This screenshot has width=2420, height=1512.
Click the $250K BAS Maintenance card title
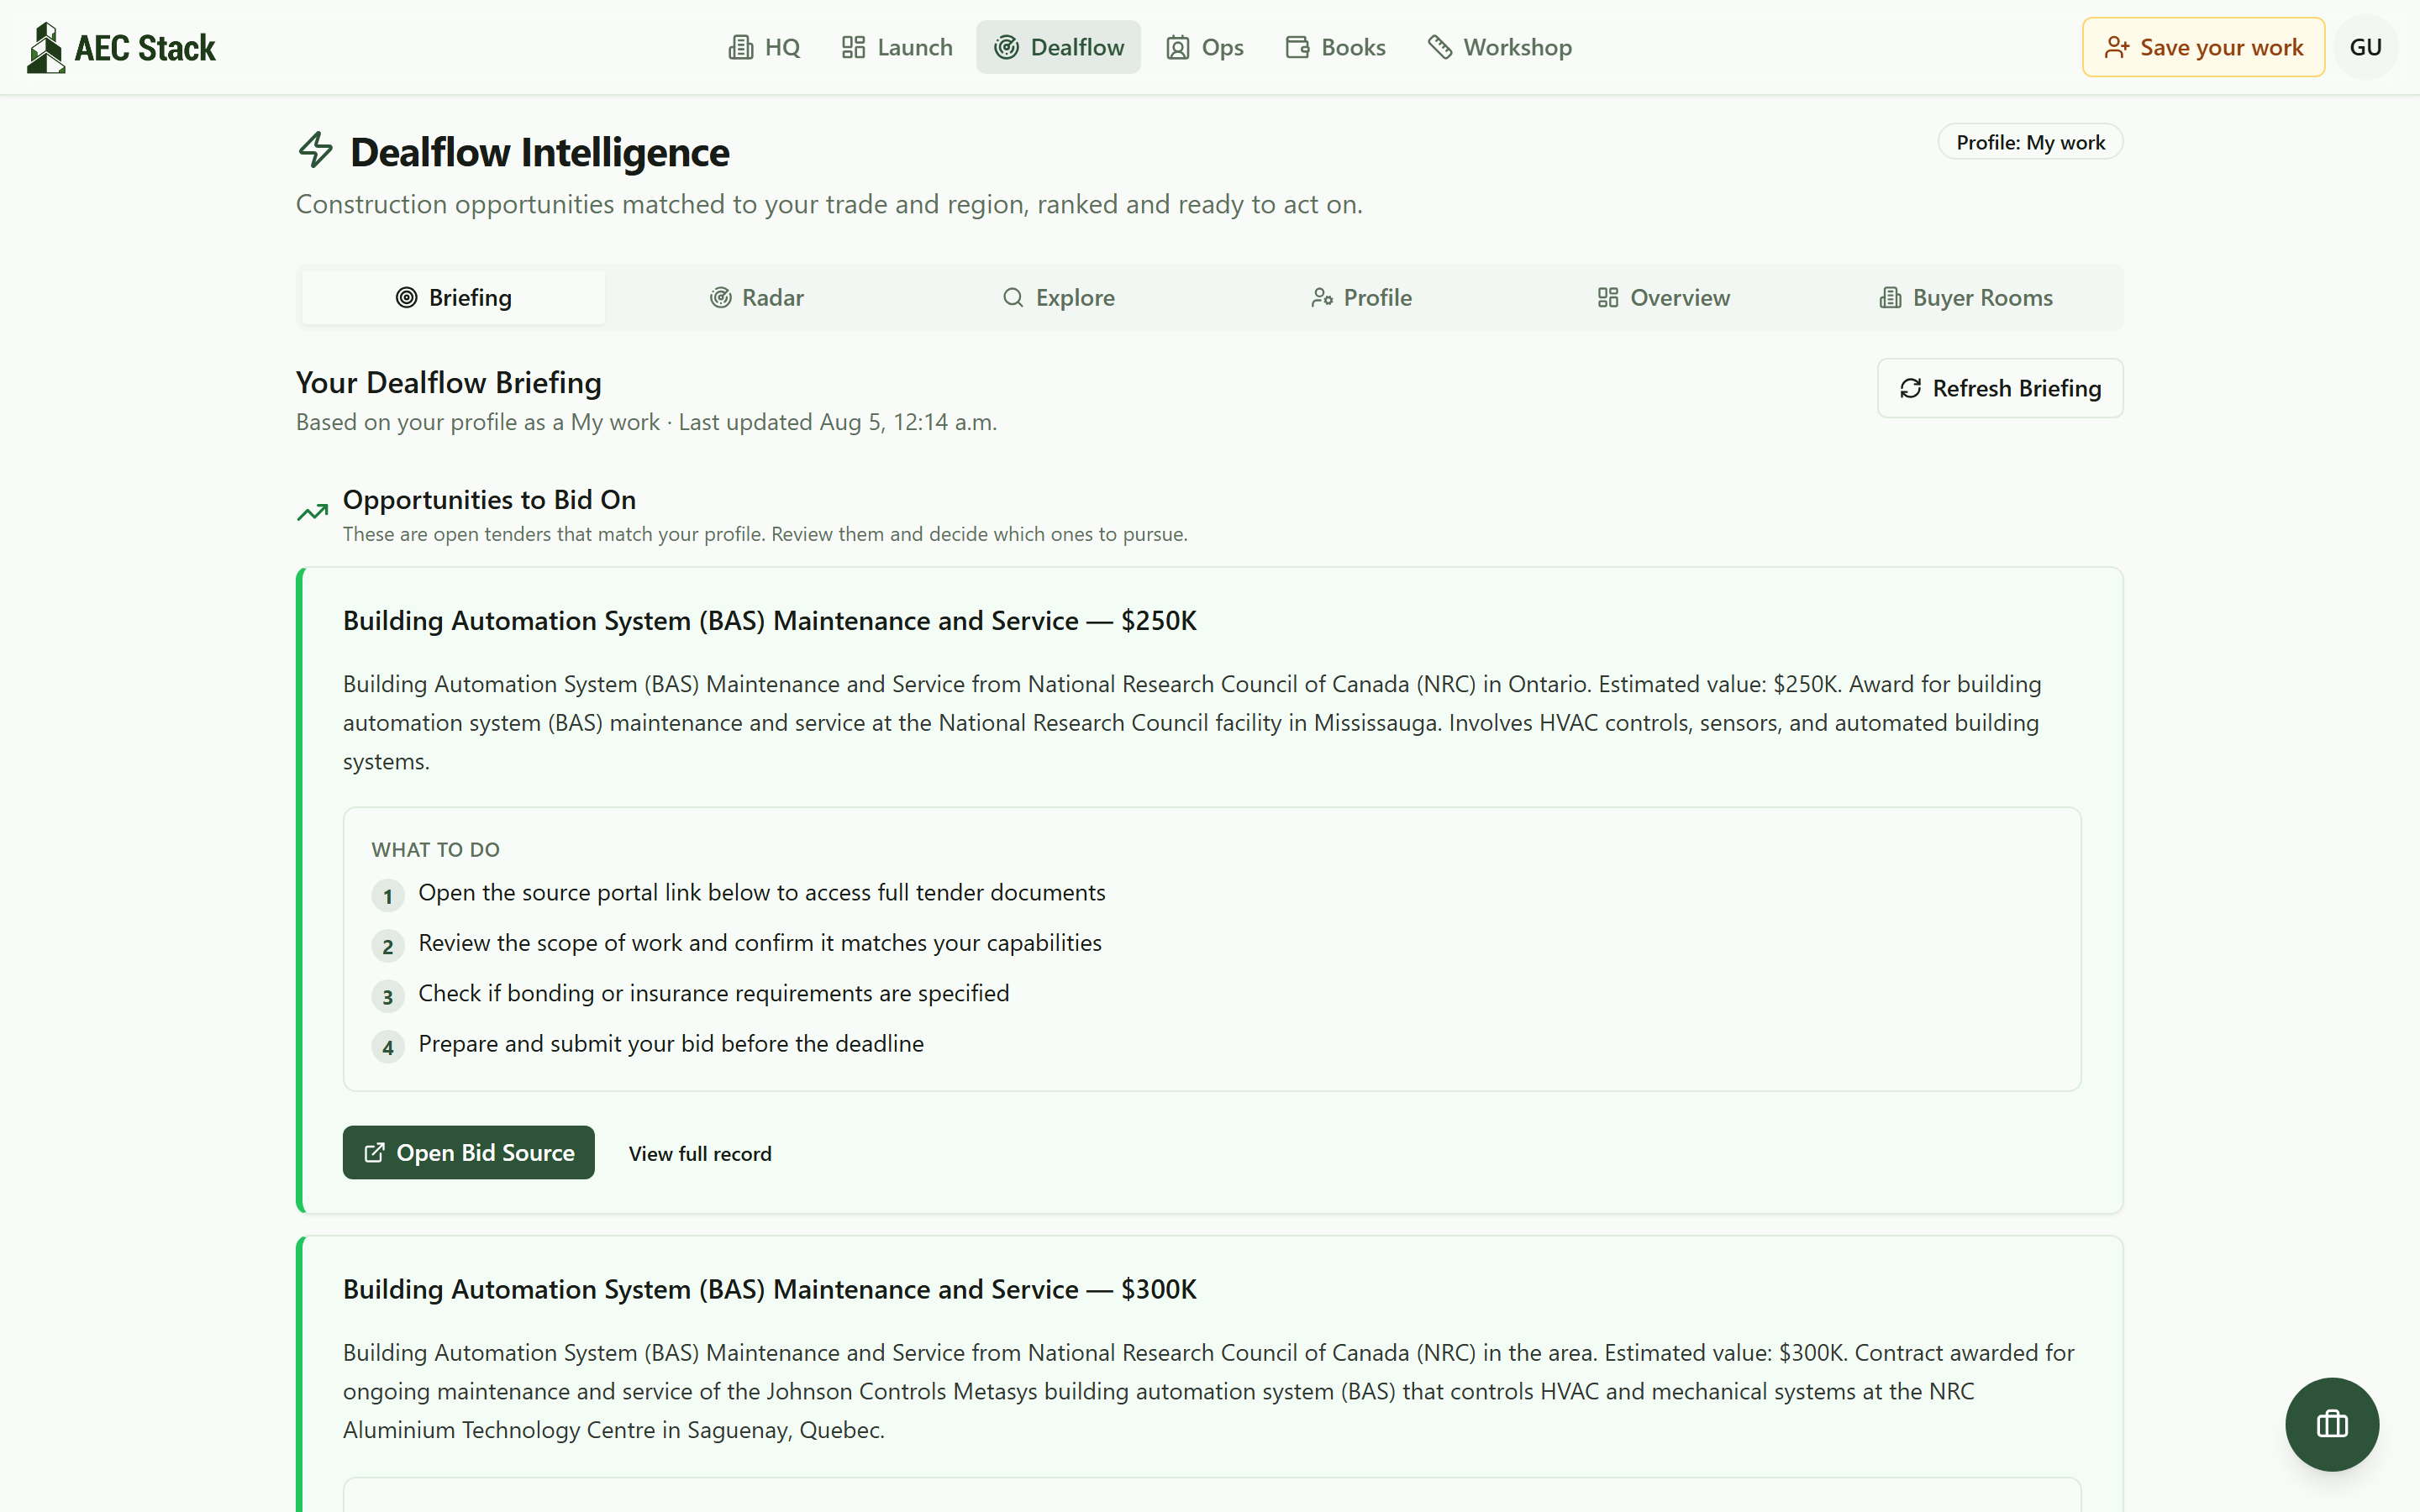[769, 621]
